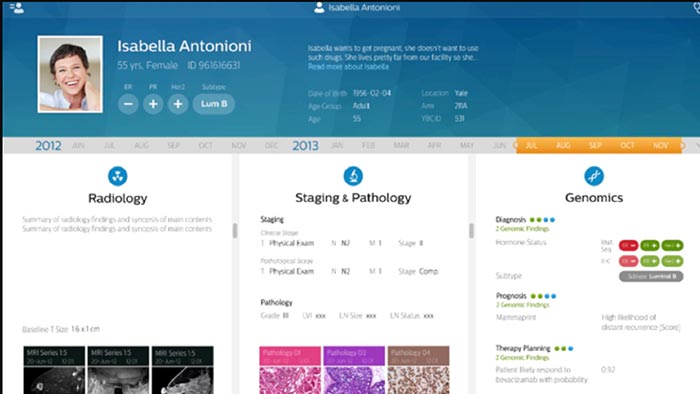This screenshot has height=394, width=700.
Task: Select FEB 2013 on the timeline
Action: (x=368, y=146)
